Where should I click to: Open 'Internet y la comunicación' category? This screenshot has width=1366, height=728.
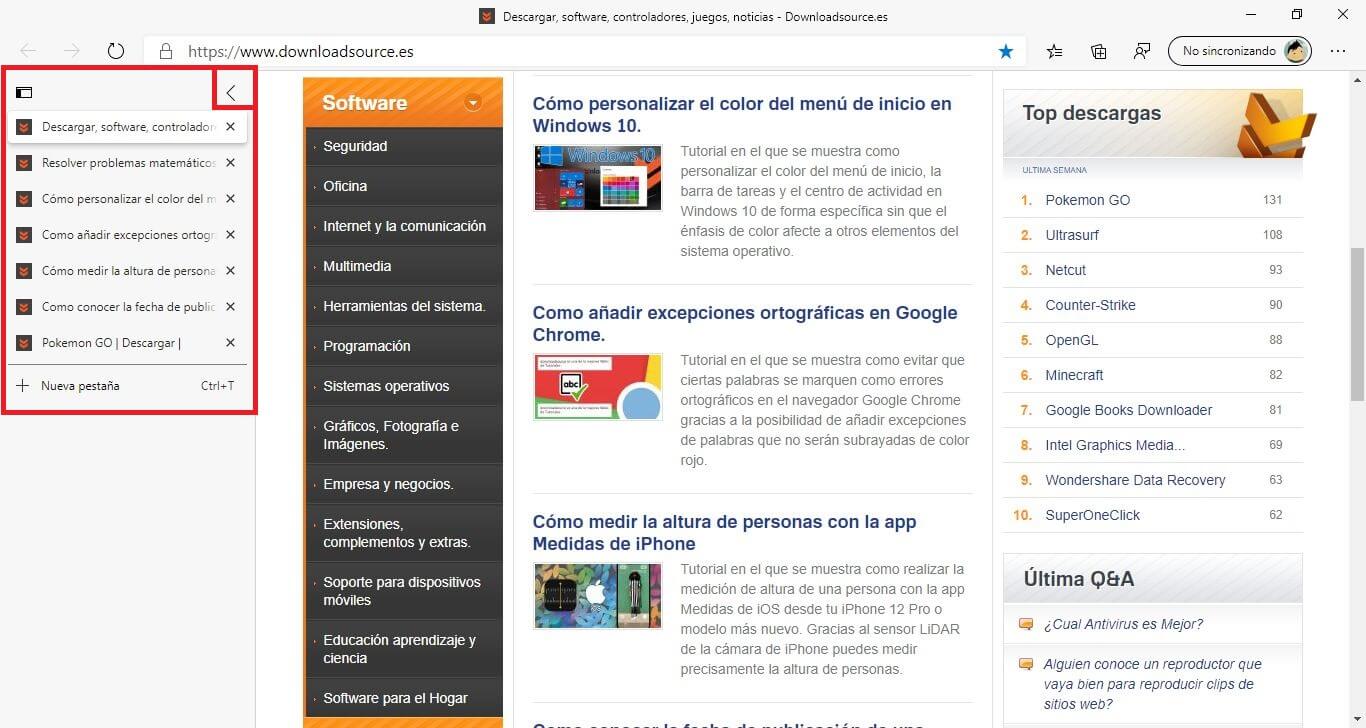[403, 226]
